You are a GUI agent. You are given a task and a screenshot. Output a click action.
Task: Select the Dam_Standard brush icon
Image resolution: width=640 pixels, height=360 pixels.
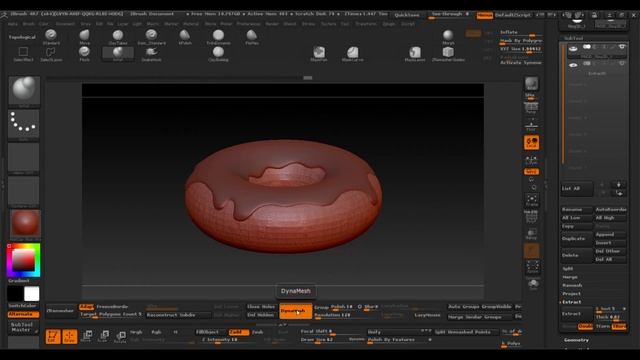[x=151, y=37]
